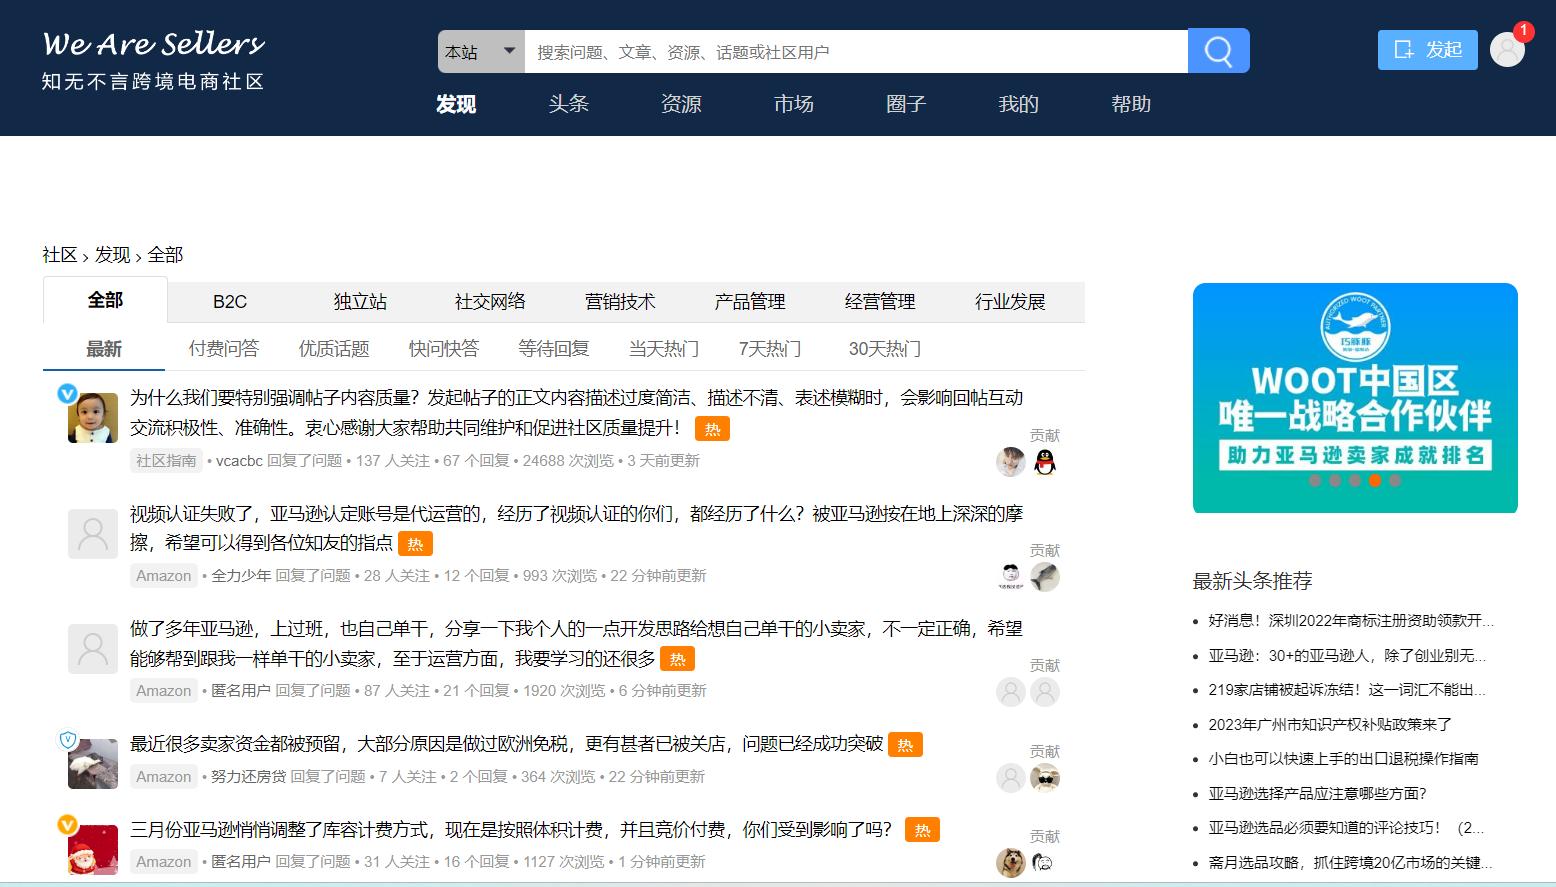1556x887 pixels.
Task: Select the 付费问答 filter
Action: click(x=222, y=348)
